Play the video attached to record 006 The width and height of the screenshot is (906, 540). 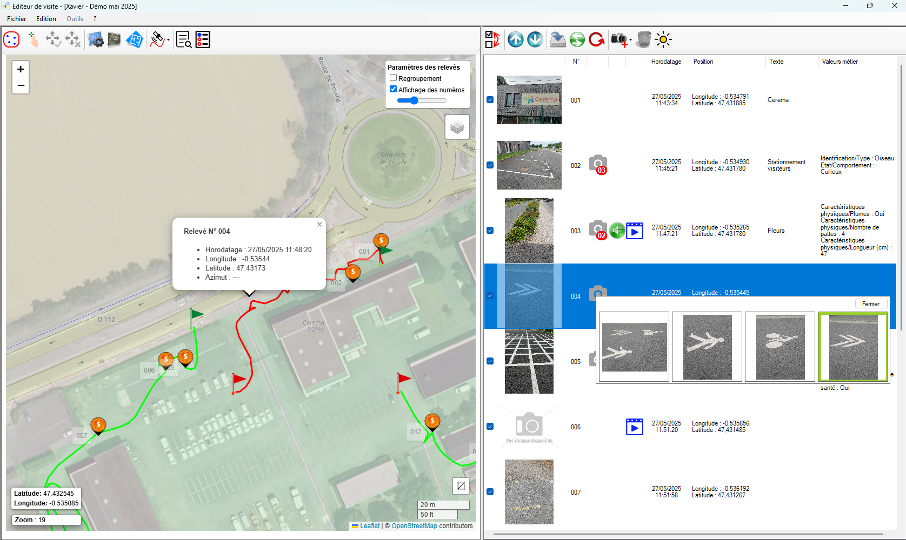click(633, 427)
